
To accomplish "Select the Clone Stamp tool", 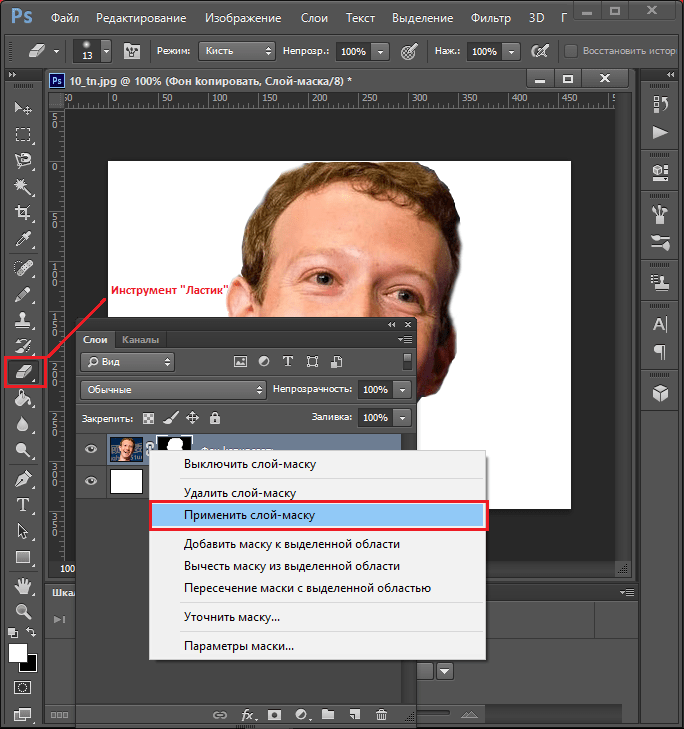I will (x=23, y=320).
